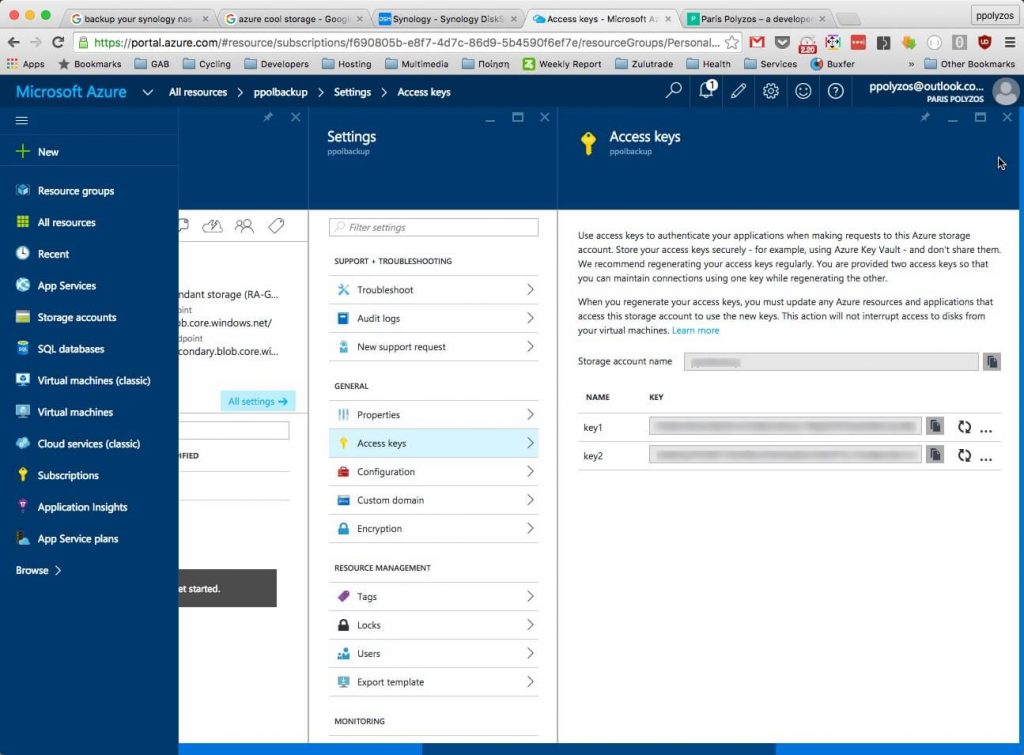Switch to the Synology DiskStation tab
The image size is (1024, 755).
coord(447,19)
